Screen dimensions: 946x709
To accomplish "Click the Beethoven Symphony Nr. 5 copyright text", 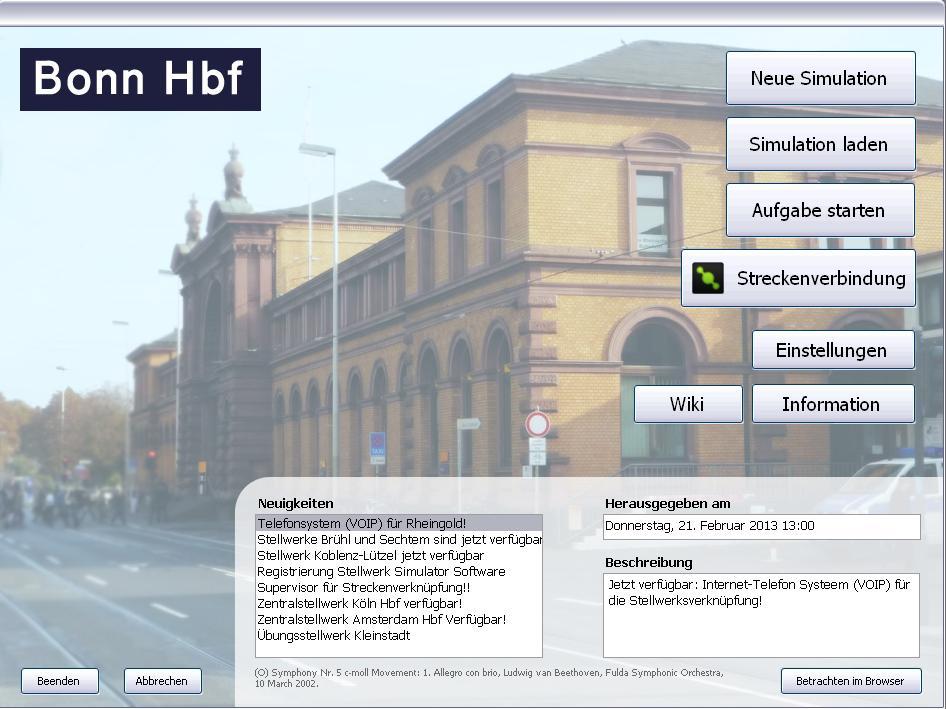I will [489, 678].
